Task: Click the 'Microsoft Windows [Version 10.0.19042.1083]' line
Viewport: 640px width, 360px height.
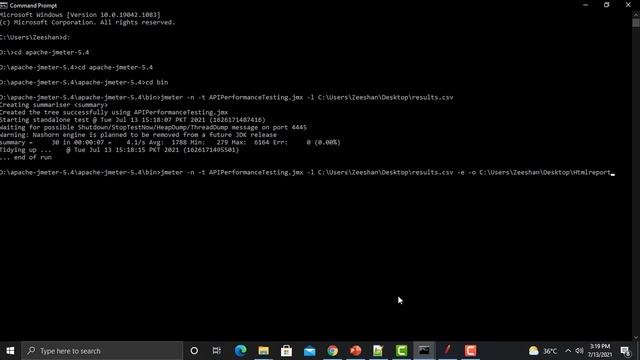Action: coord(80,15)
